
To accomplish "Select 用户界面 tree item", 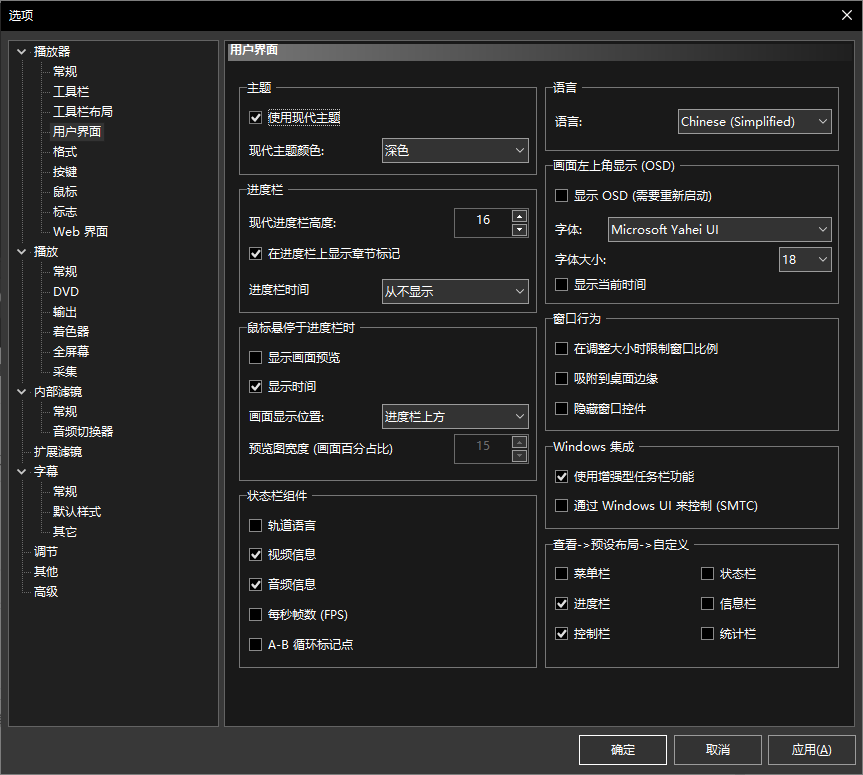I will [x=77, y=132].
